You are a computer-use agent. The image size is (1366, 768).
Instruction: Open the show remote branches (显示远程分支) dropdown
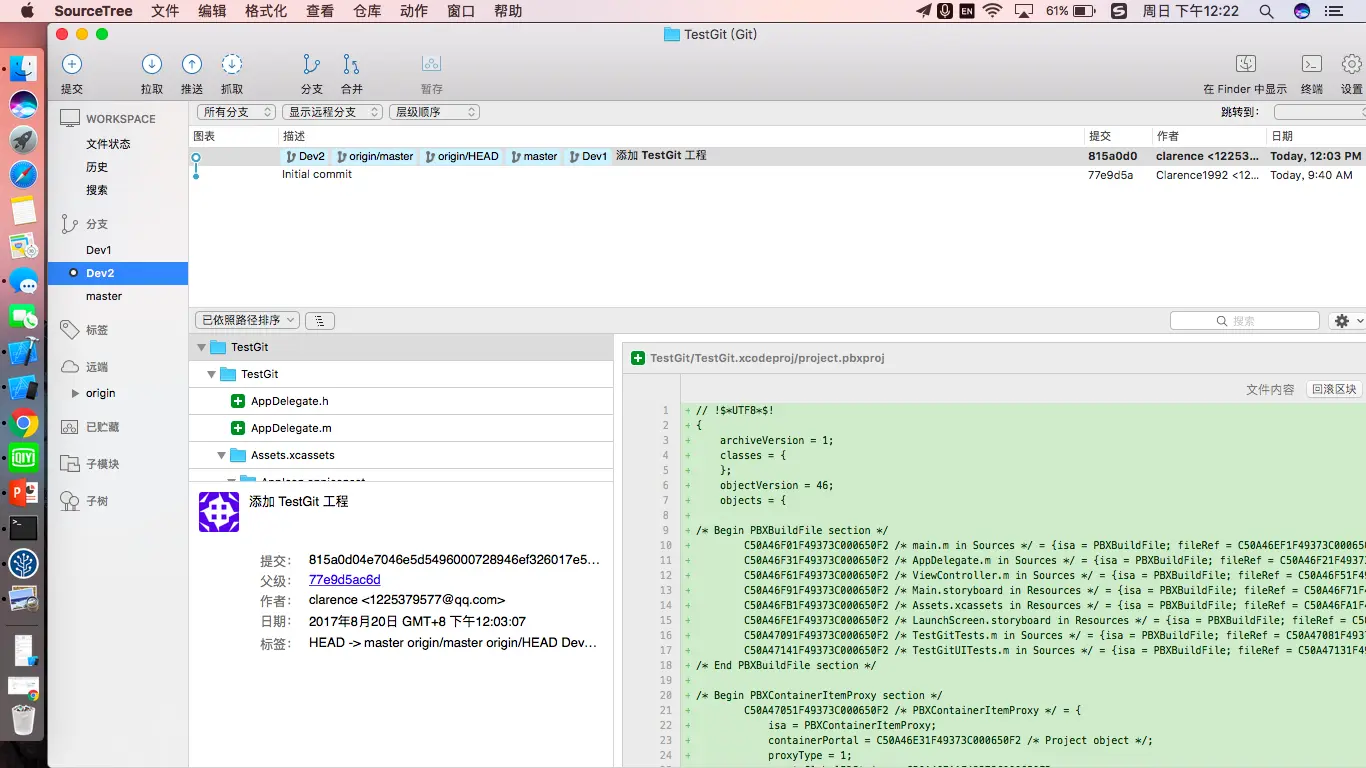pyautogui.click(x=332, y=112)
